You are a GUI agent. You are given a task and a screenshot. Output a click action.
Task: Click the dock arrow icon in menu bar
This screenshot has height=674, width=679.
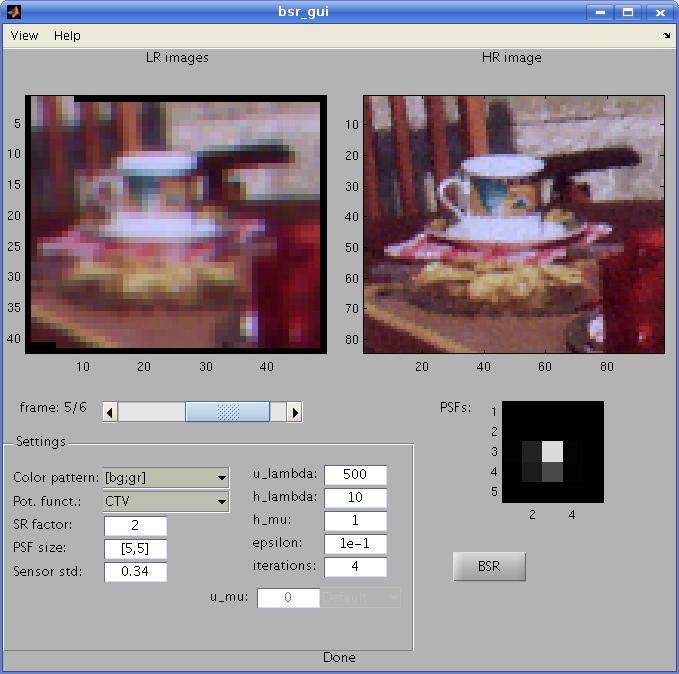coord(666,36)
